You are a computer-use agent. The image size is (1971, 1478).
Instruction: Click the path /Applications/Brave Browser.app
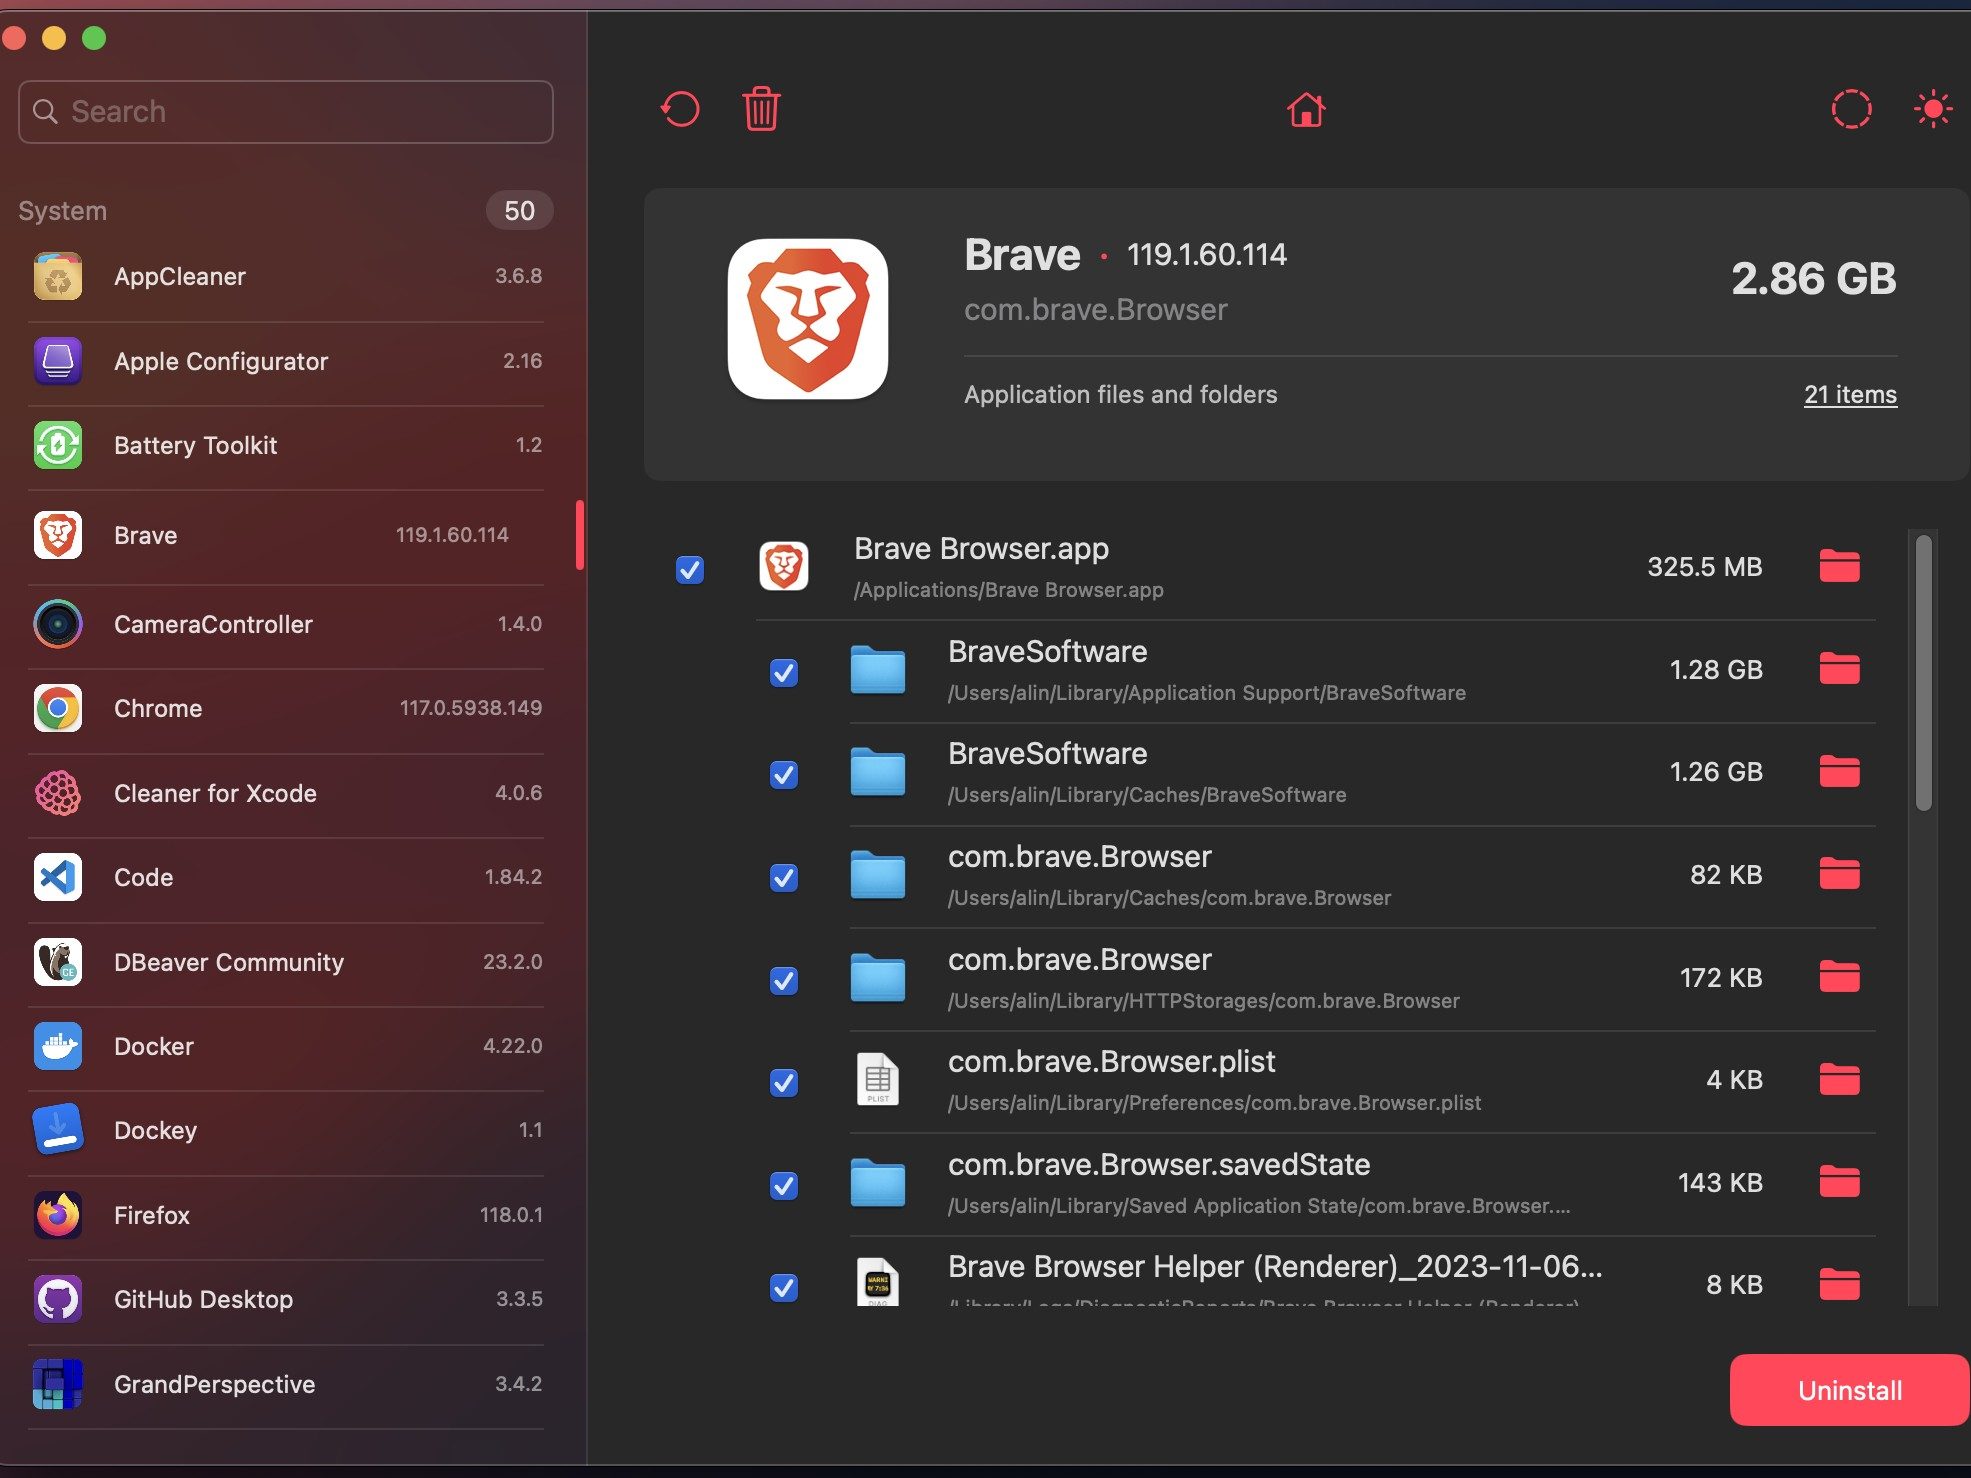pyautogui.click(x=1008, y=590)
